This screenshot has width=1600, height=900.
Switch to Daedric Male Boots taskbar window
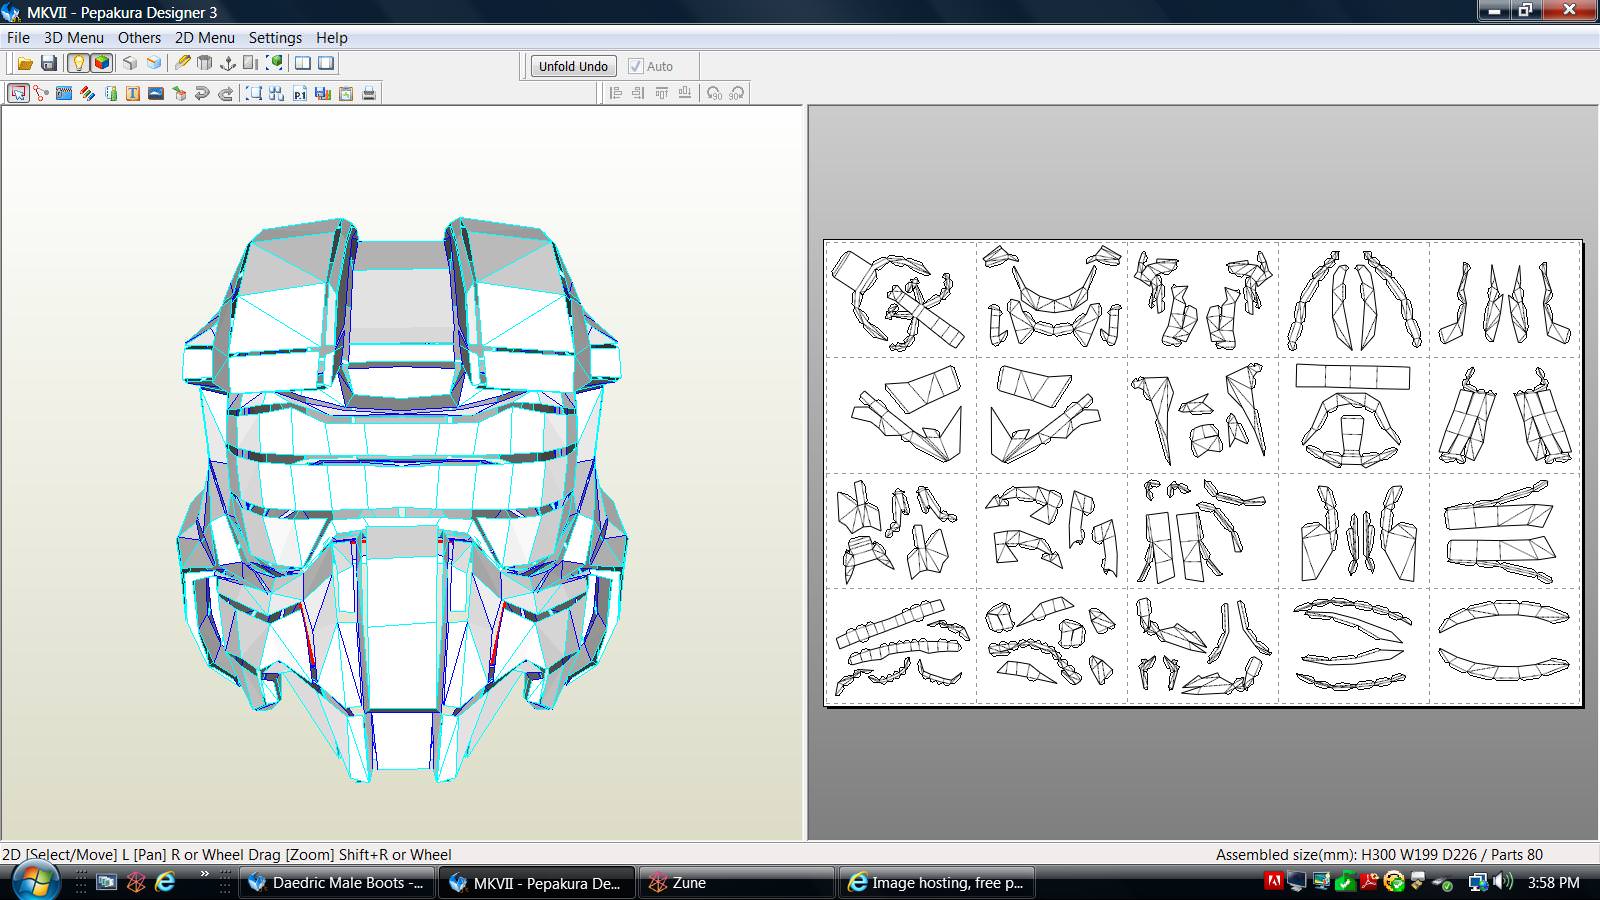pyautogui.click(x=337, y=883)
